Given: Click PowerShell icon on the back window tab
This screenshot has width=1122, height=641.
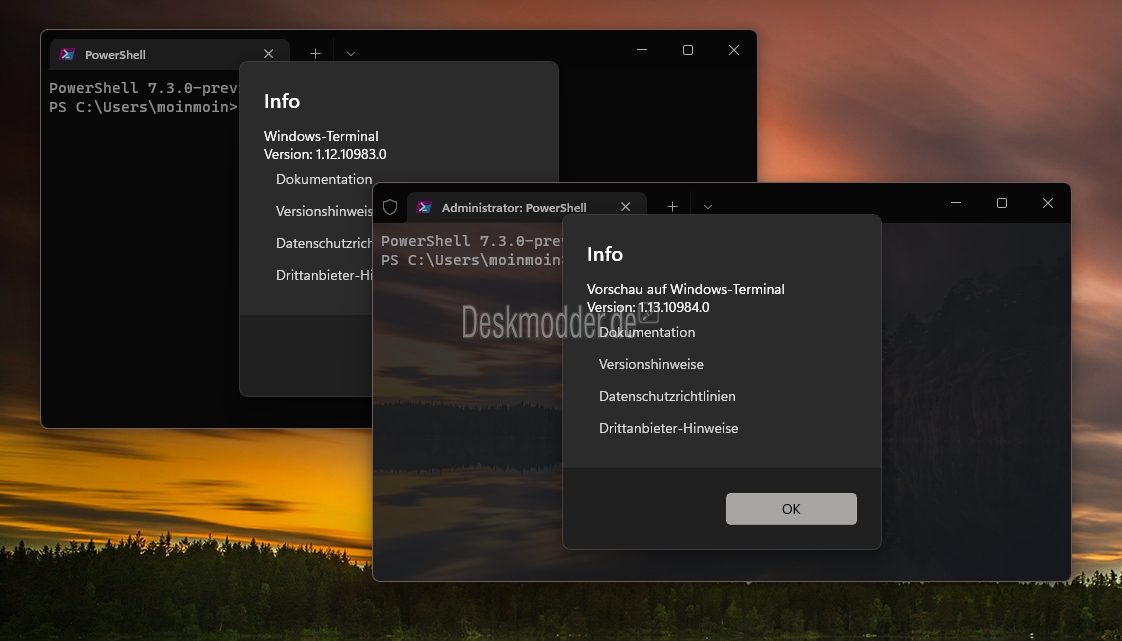Looking at the screenshot, I should pos(67,54).
